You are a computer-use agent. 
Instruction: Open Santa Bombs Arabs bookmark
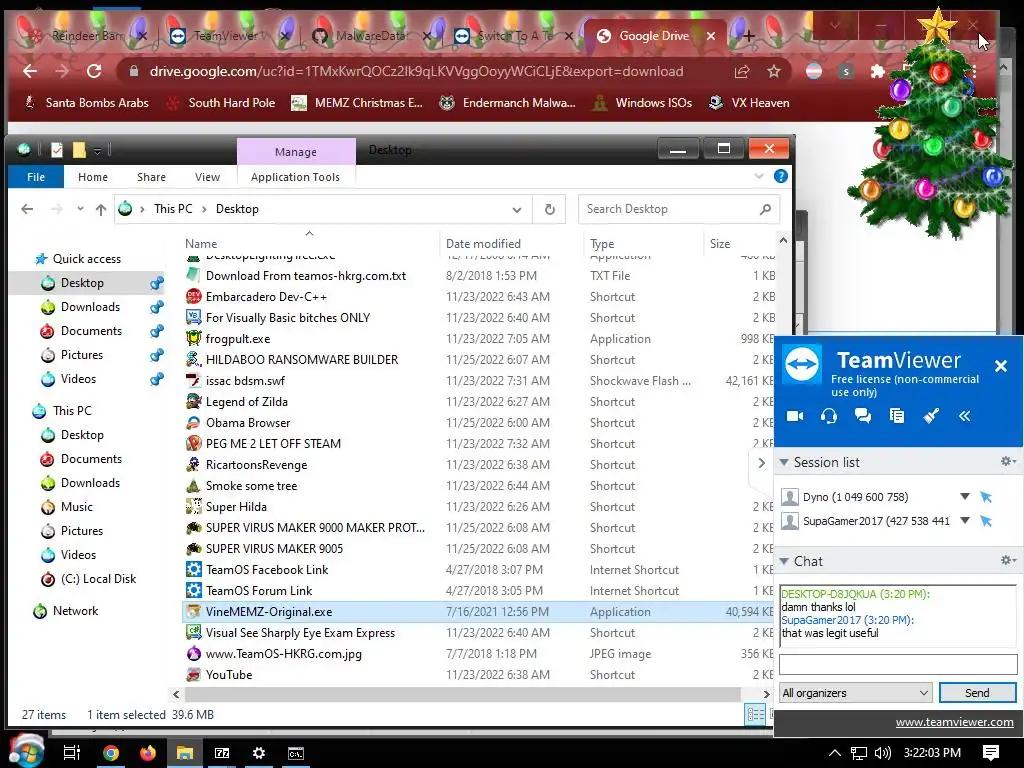(86, 103)
